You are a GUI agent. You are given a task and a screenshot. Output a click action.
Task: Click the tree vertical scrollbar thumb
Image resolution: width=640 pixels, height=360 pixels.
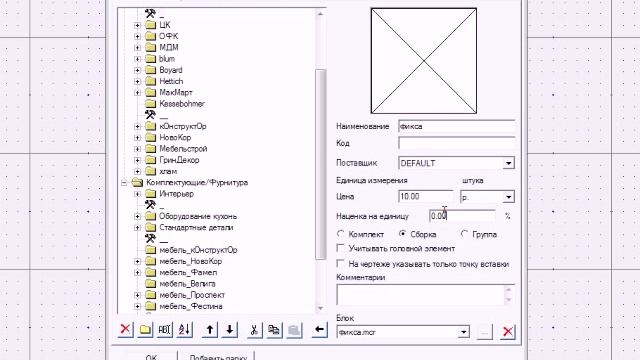coord(320,164)
